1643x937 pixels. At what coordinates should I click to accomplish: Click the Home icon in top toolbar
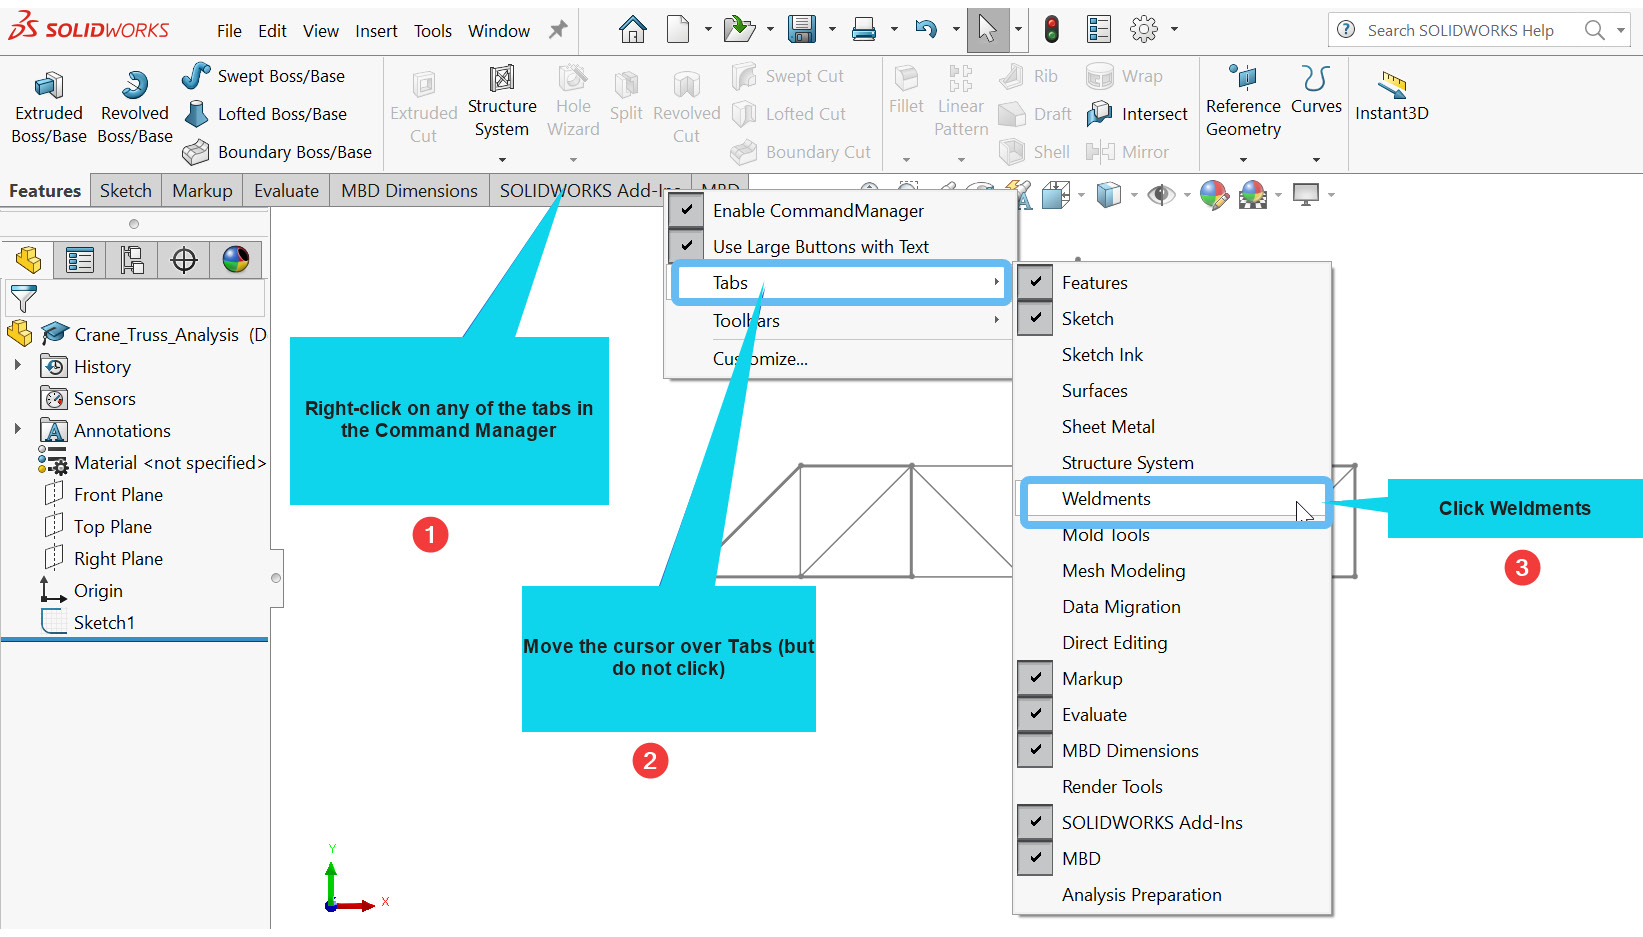click(x=633, y=30)
